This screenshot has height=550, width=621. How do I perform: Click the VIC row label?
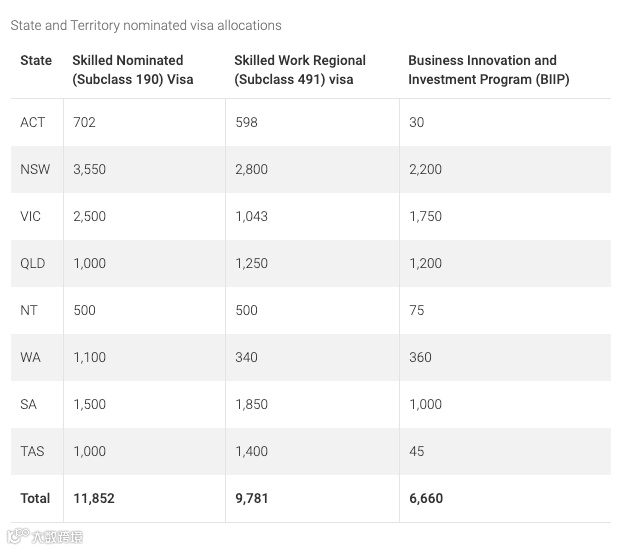[x=31, y=216]
